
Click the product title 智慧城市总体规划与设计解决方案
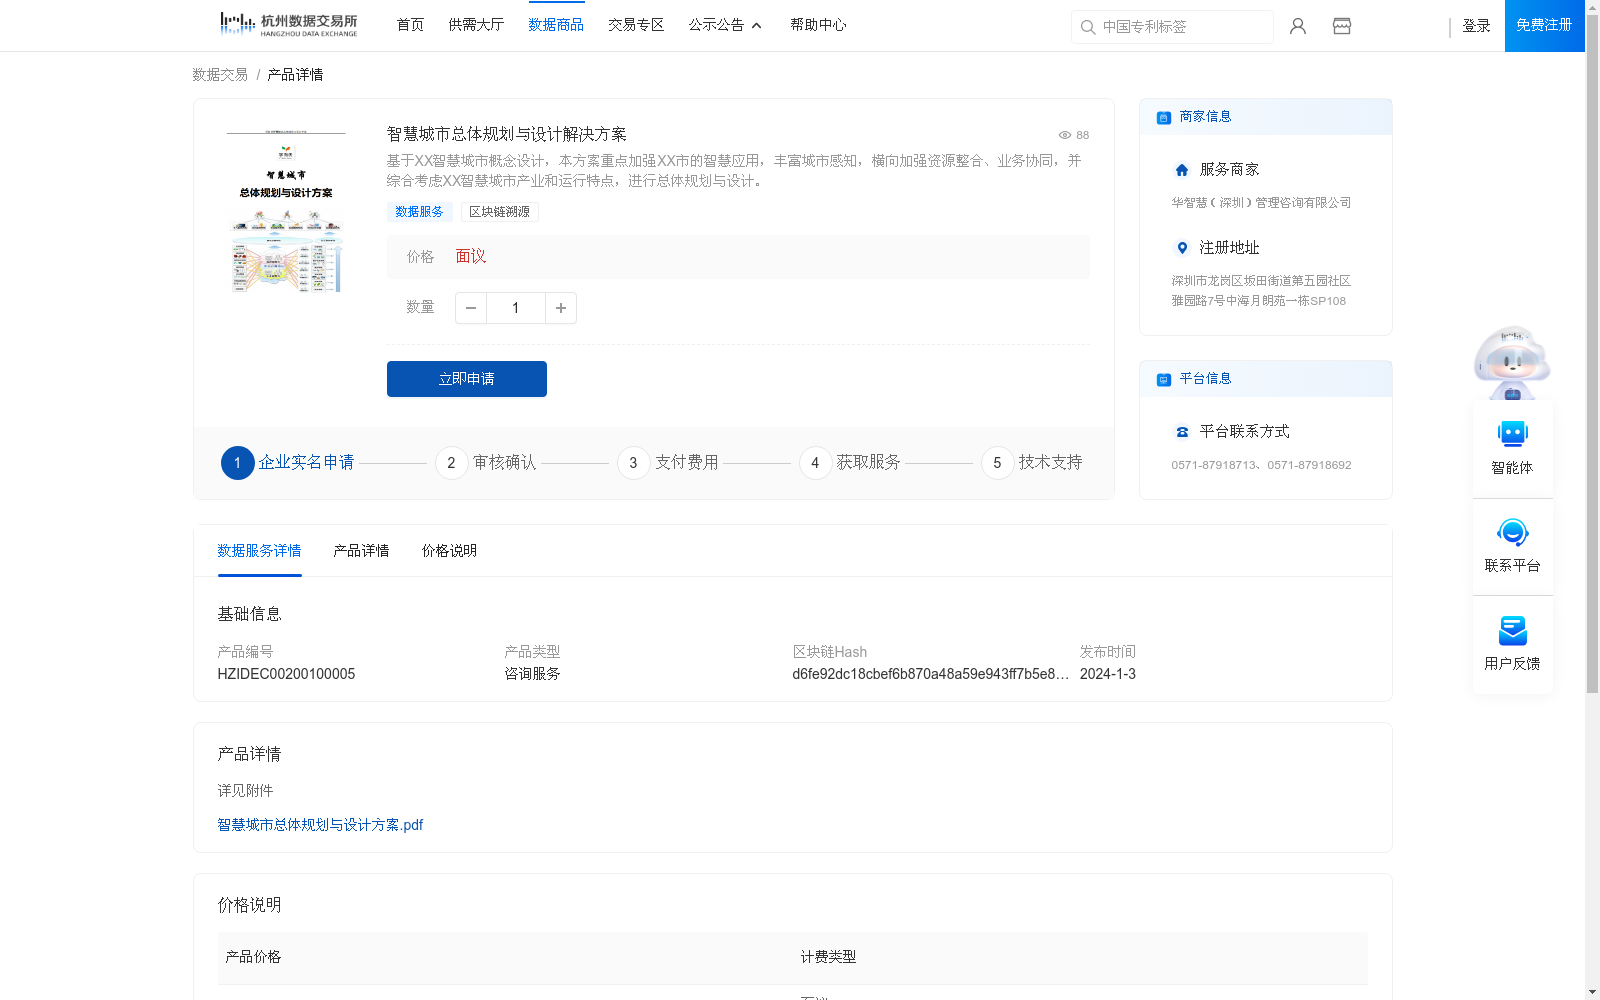[x=507, y=135]
